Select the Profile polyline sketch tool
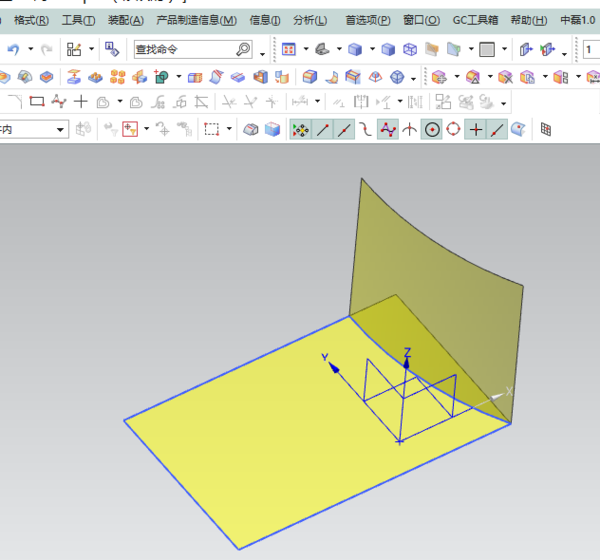This screenshot has height=560, width=600. (x=58, y=101)
